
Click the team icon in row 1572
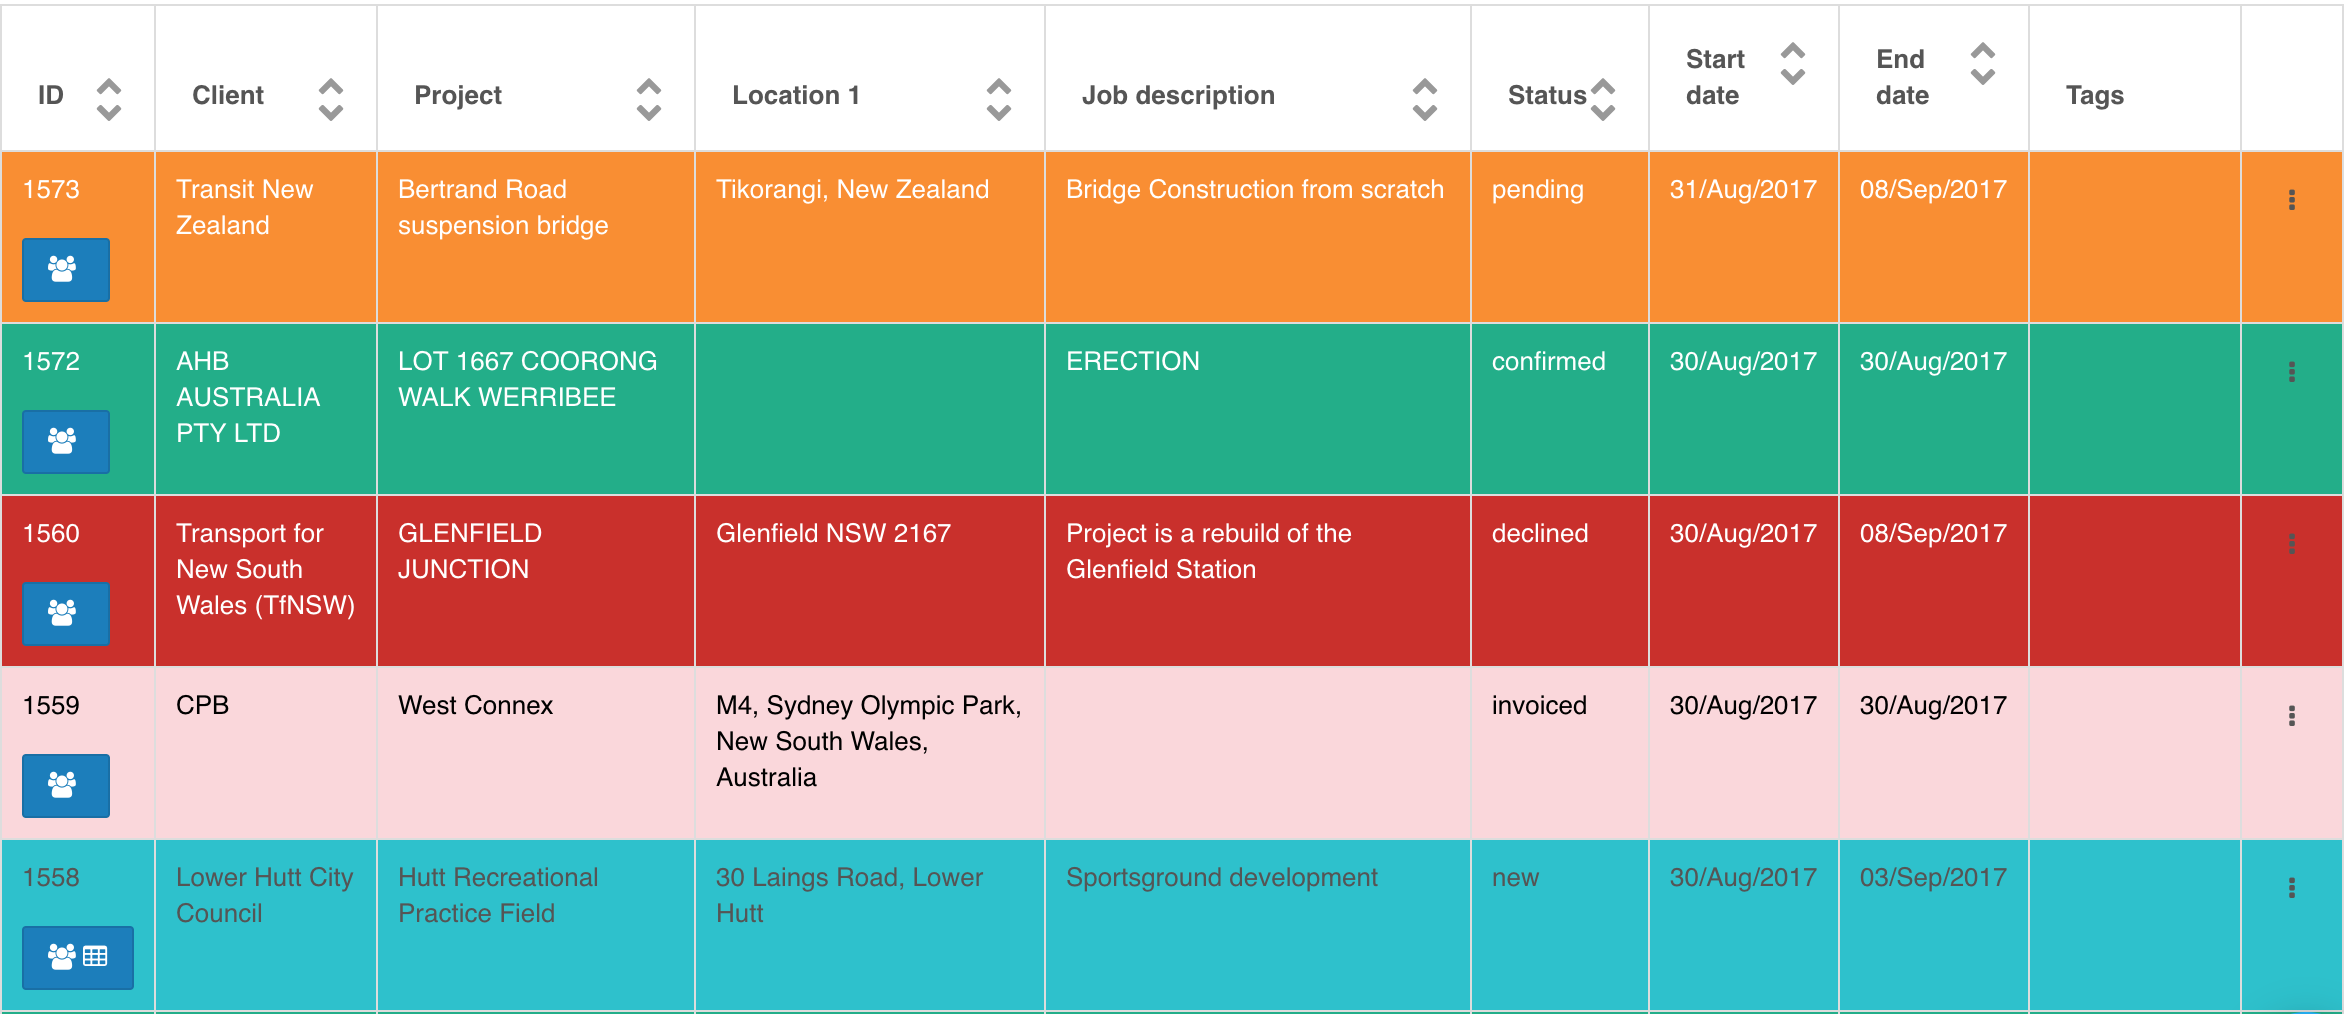(65, 441)
